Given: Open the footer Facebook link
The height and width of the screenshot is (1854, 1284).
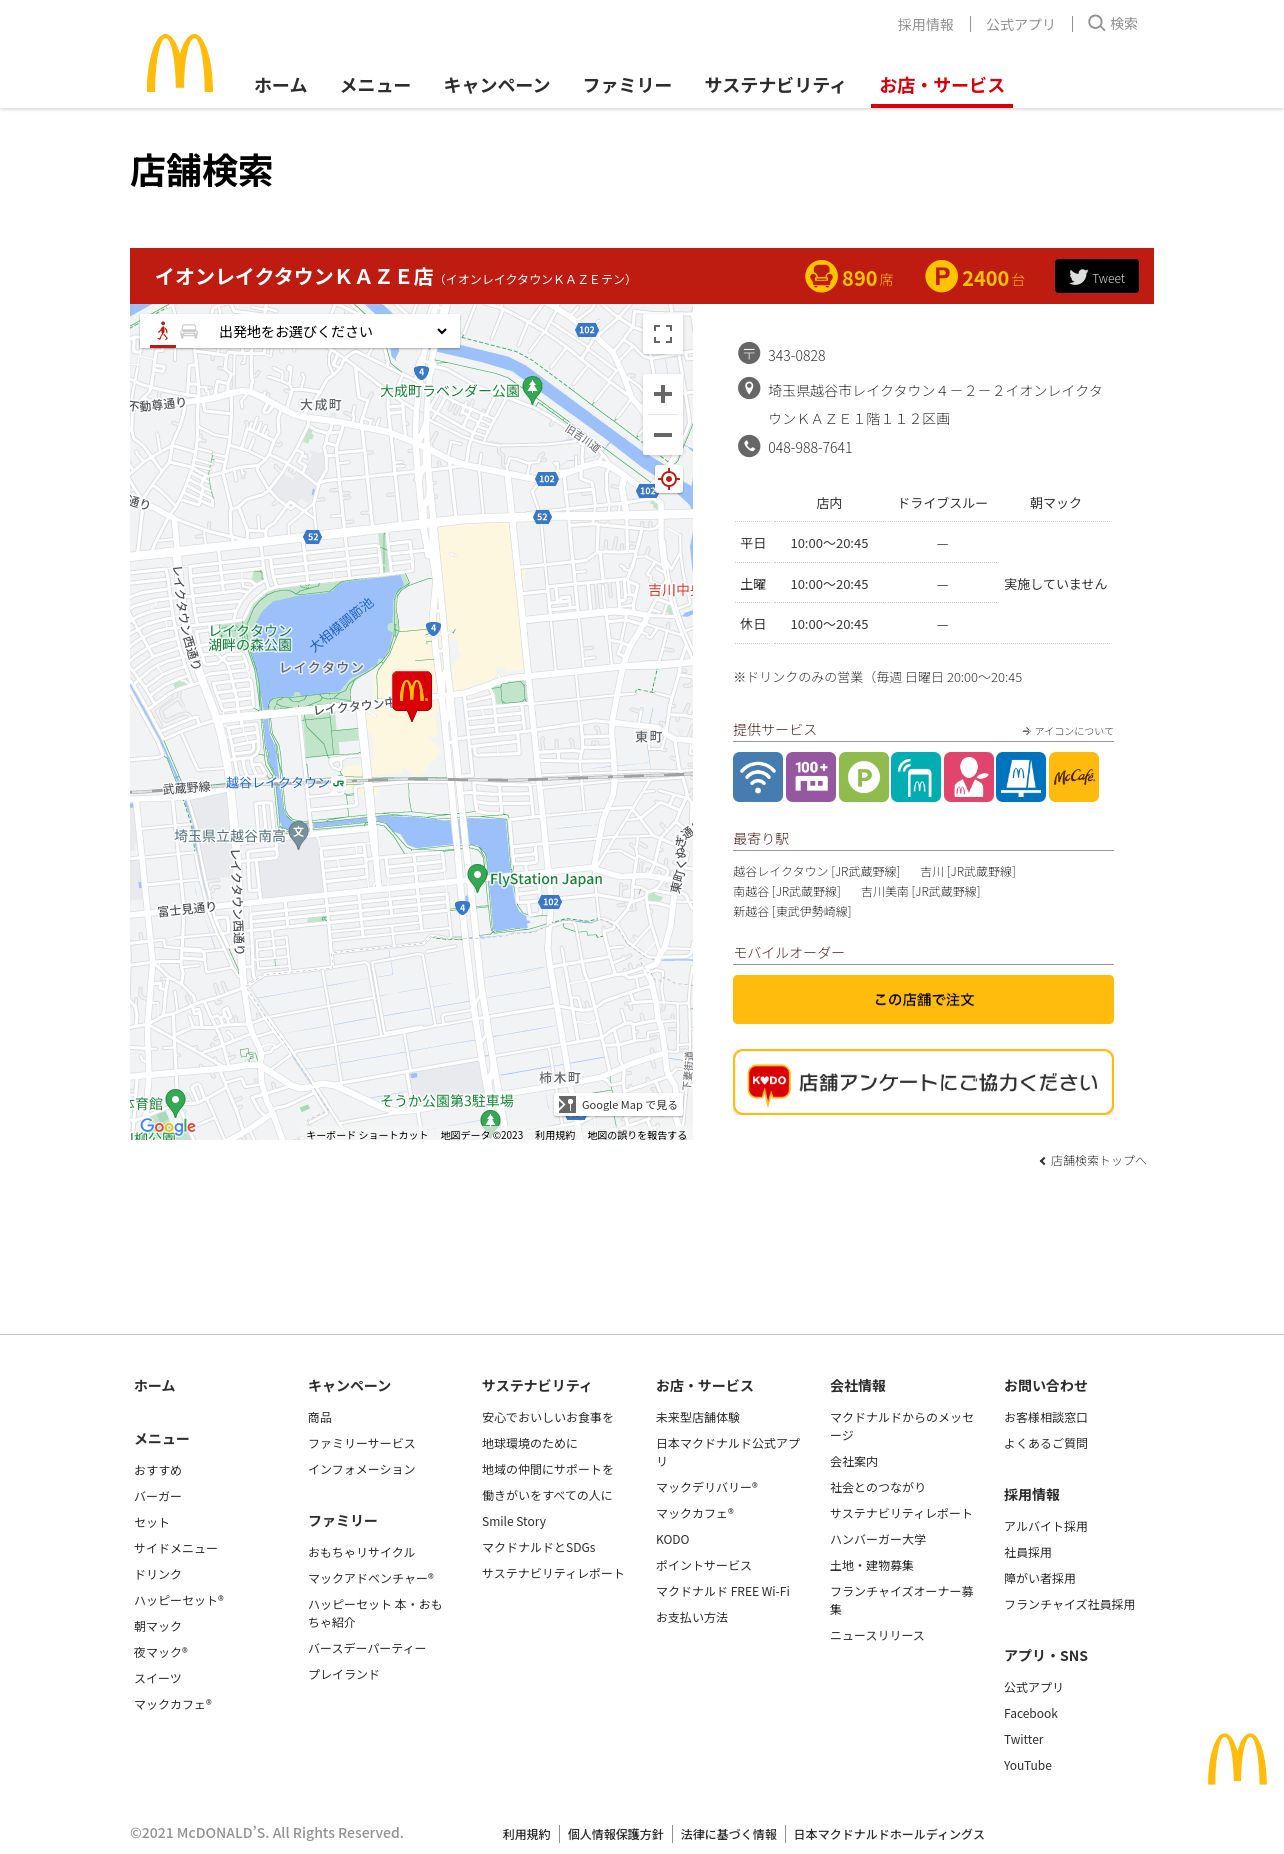Looking at the screenshot, I should pyautogui.click(x=1031, y=1713).
